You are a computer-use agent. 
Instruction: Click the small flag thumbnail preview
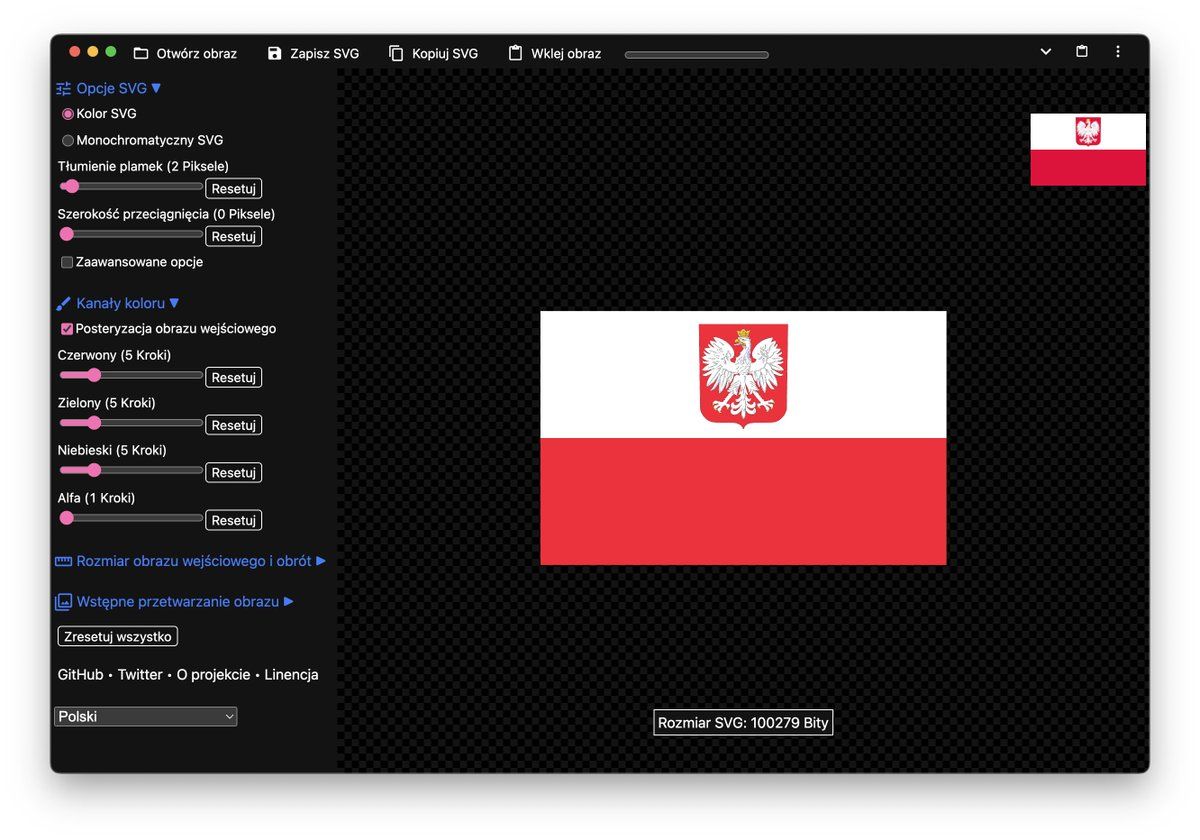[x=1088, y=149]
